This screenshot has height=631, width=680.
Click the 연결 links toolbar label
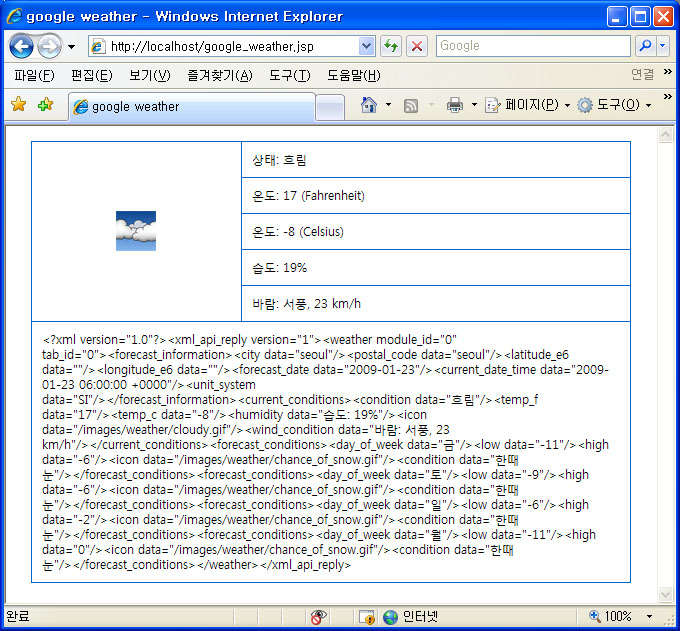click(642, 75)
